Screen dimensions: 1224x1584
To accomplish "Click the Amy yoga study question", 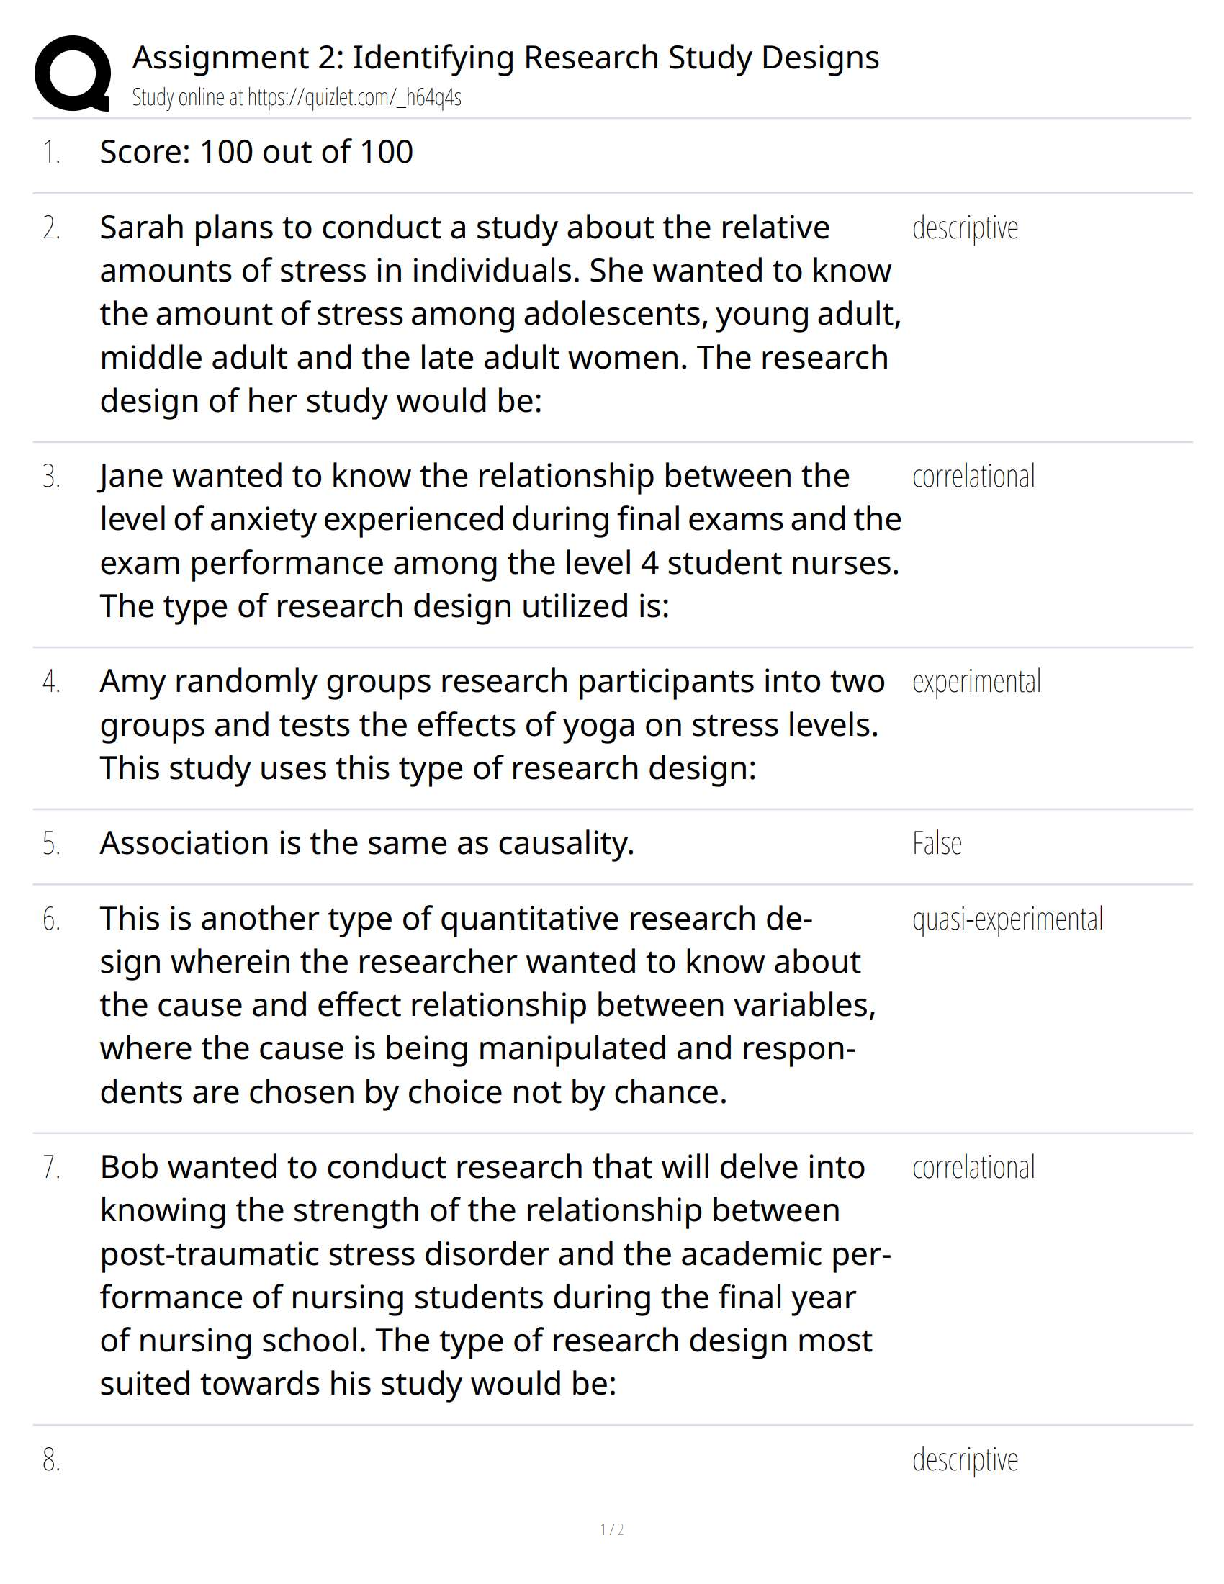I will click(x=491, y=725).
